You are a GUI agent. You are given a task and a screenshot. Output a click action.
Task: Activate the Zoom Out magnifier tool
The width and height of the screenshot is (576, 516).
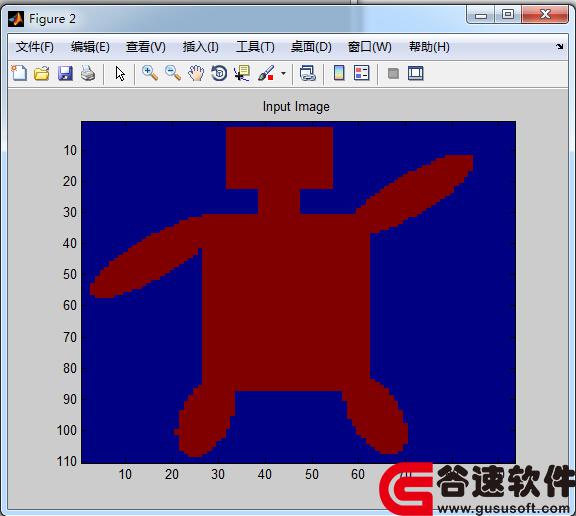[173, 73]
